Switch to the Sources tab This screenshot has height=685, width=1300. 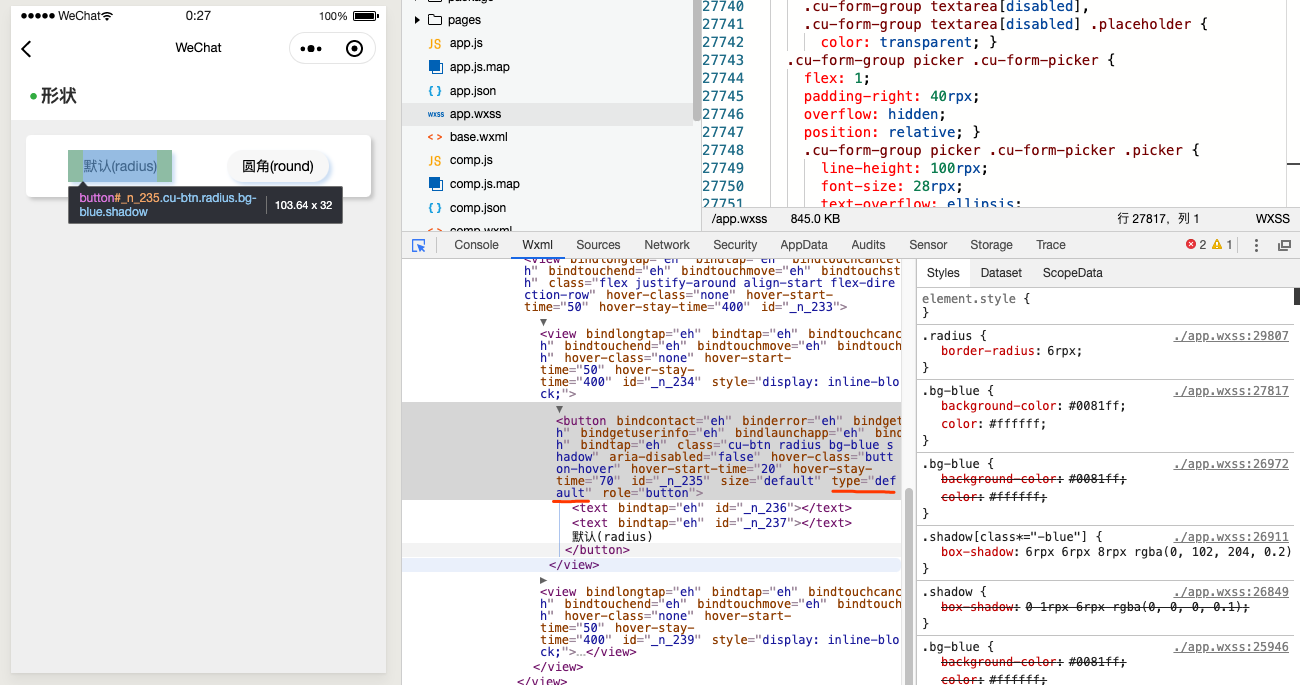click(598, 245)
